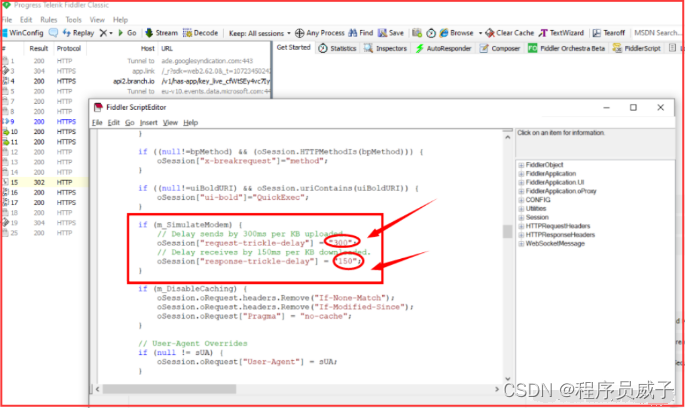Open ScriptEditor View menu

pos(170,123)
